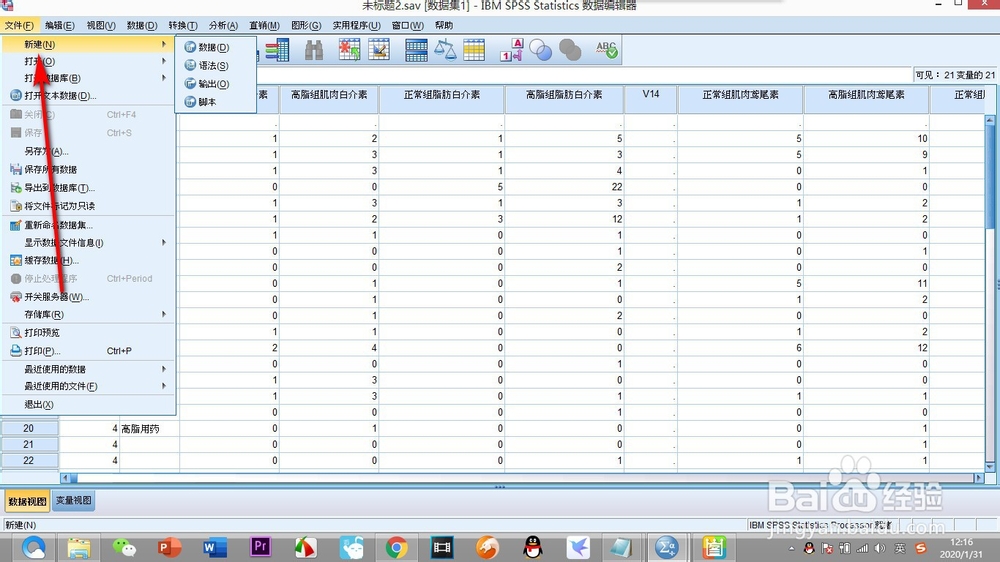Viewport: 1000px width, 562px height.
Task: Open the 数据(D) menu in menu bar
Action: click(142, 25)
